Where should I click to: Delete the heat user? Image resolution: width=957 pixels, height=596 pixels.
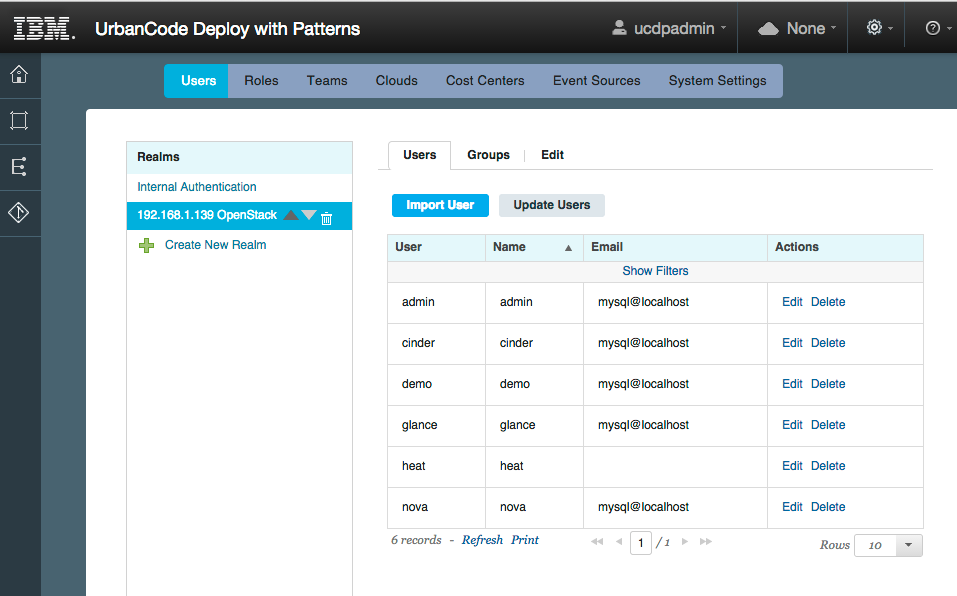(x=828, y=466)
